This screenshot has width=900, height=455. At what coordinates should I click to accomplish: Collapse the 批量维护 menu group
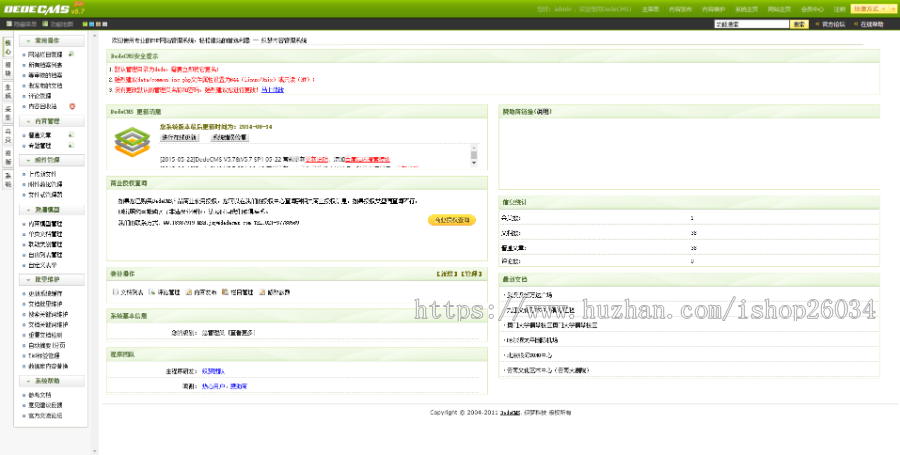tap(52, 279)
